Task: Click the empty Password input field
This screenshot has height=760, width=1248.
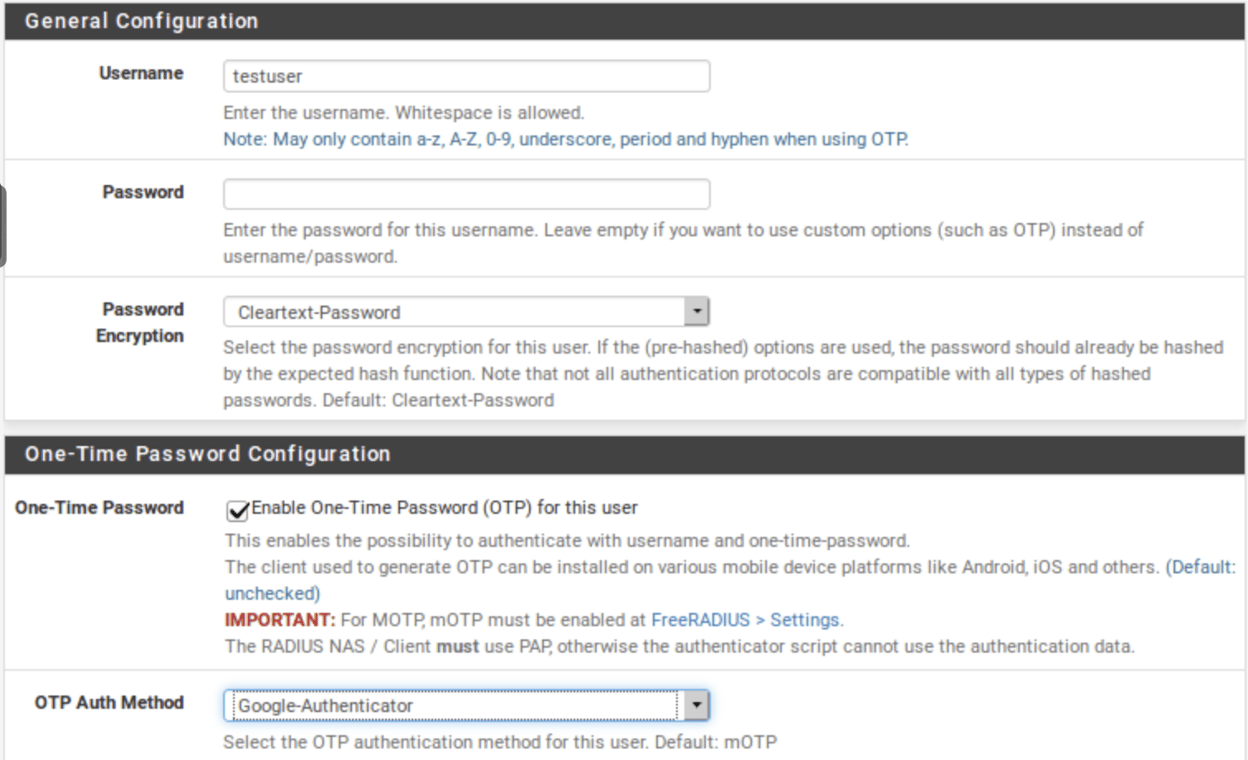Action: tap(466, 194)
